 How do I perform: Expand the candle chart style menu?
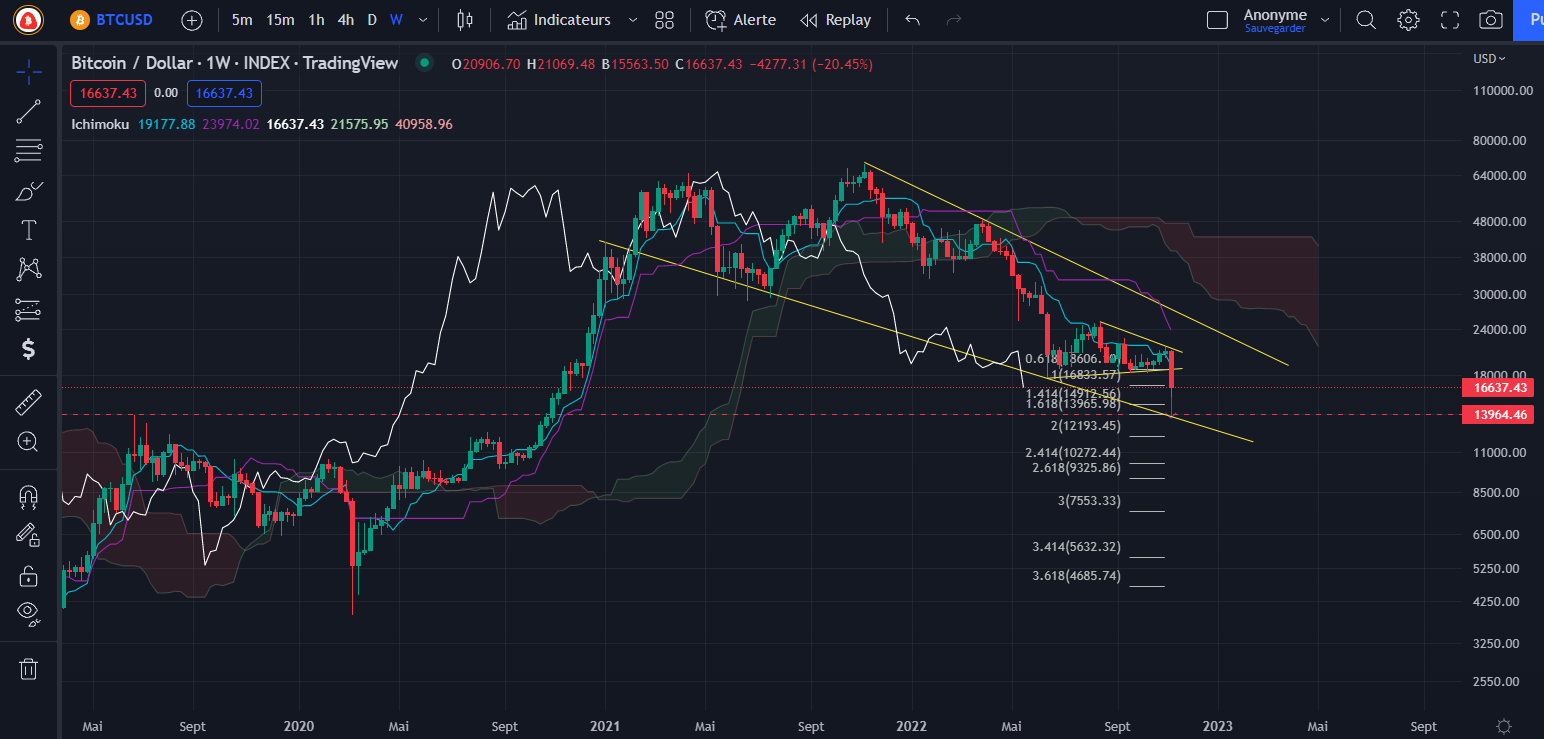tap(463, 19)
